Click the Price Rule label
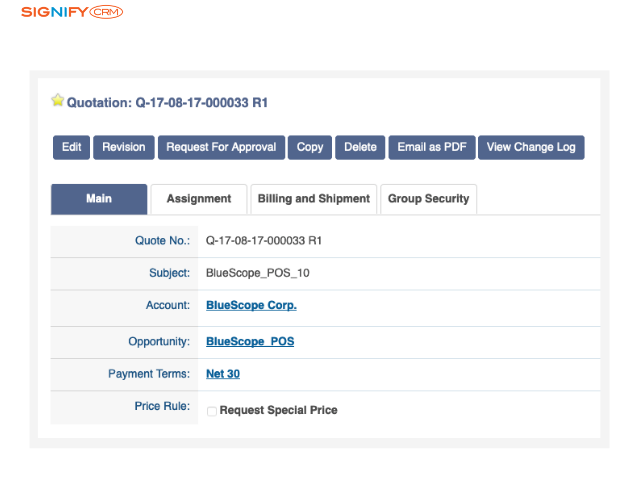The width and height of the screenshot is (626, 499). (162, 406)
